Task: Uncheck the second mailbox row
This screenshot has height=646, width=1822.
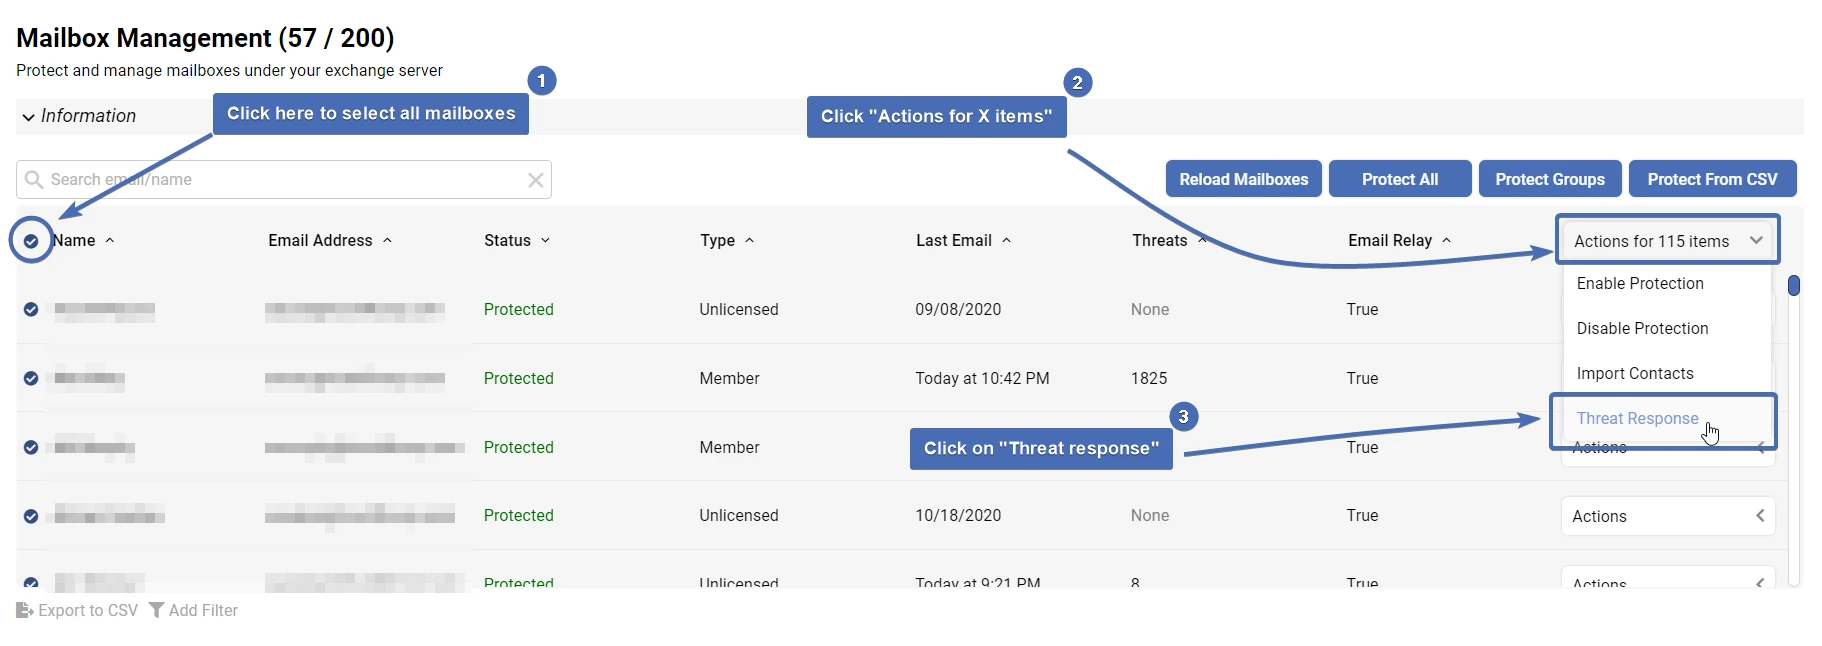Action: 31,378
